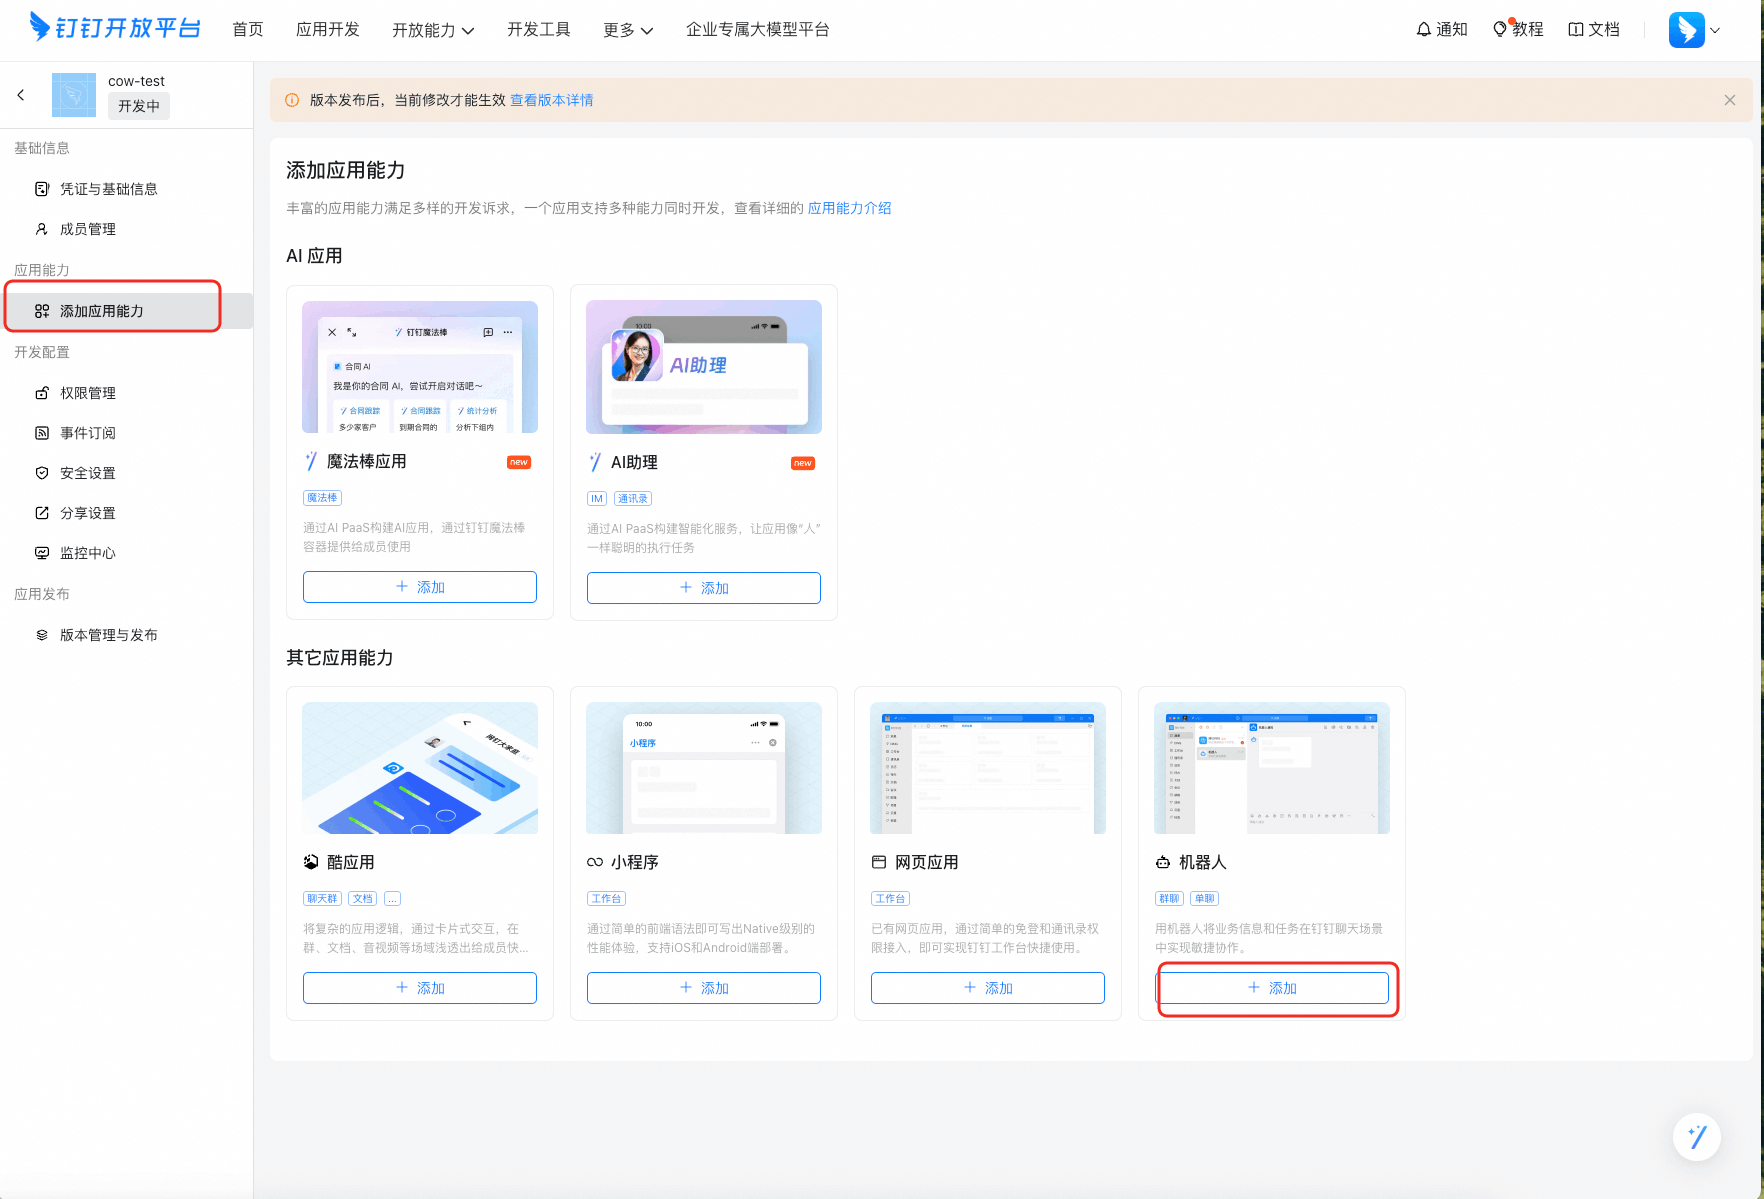Click the 机器人 robot icon
Image resolution: width=1764 pixels, height=1199 pixels.
1163,862
